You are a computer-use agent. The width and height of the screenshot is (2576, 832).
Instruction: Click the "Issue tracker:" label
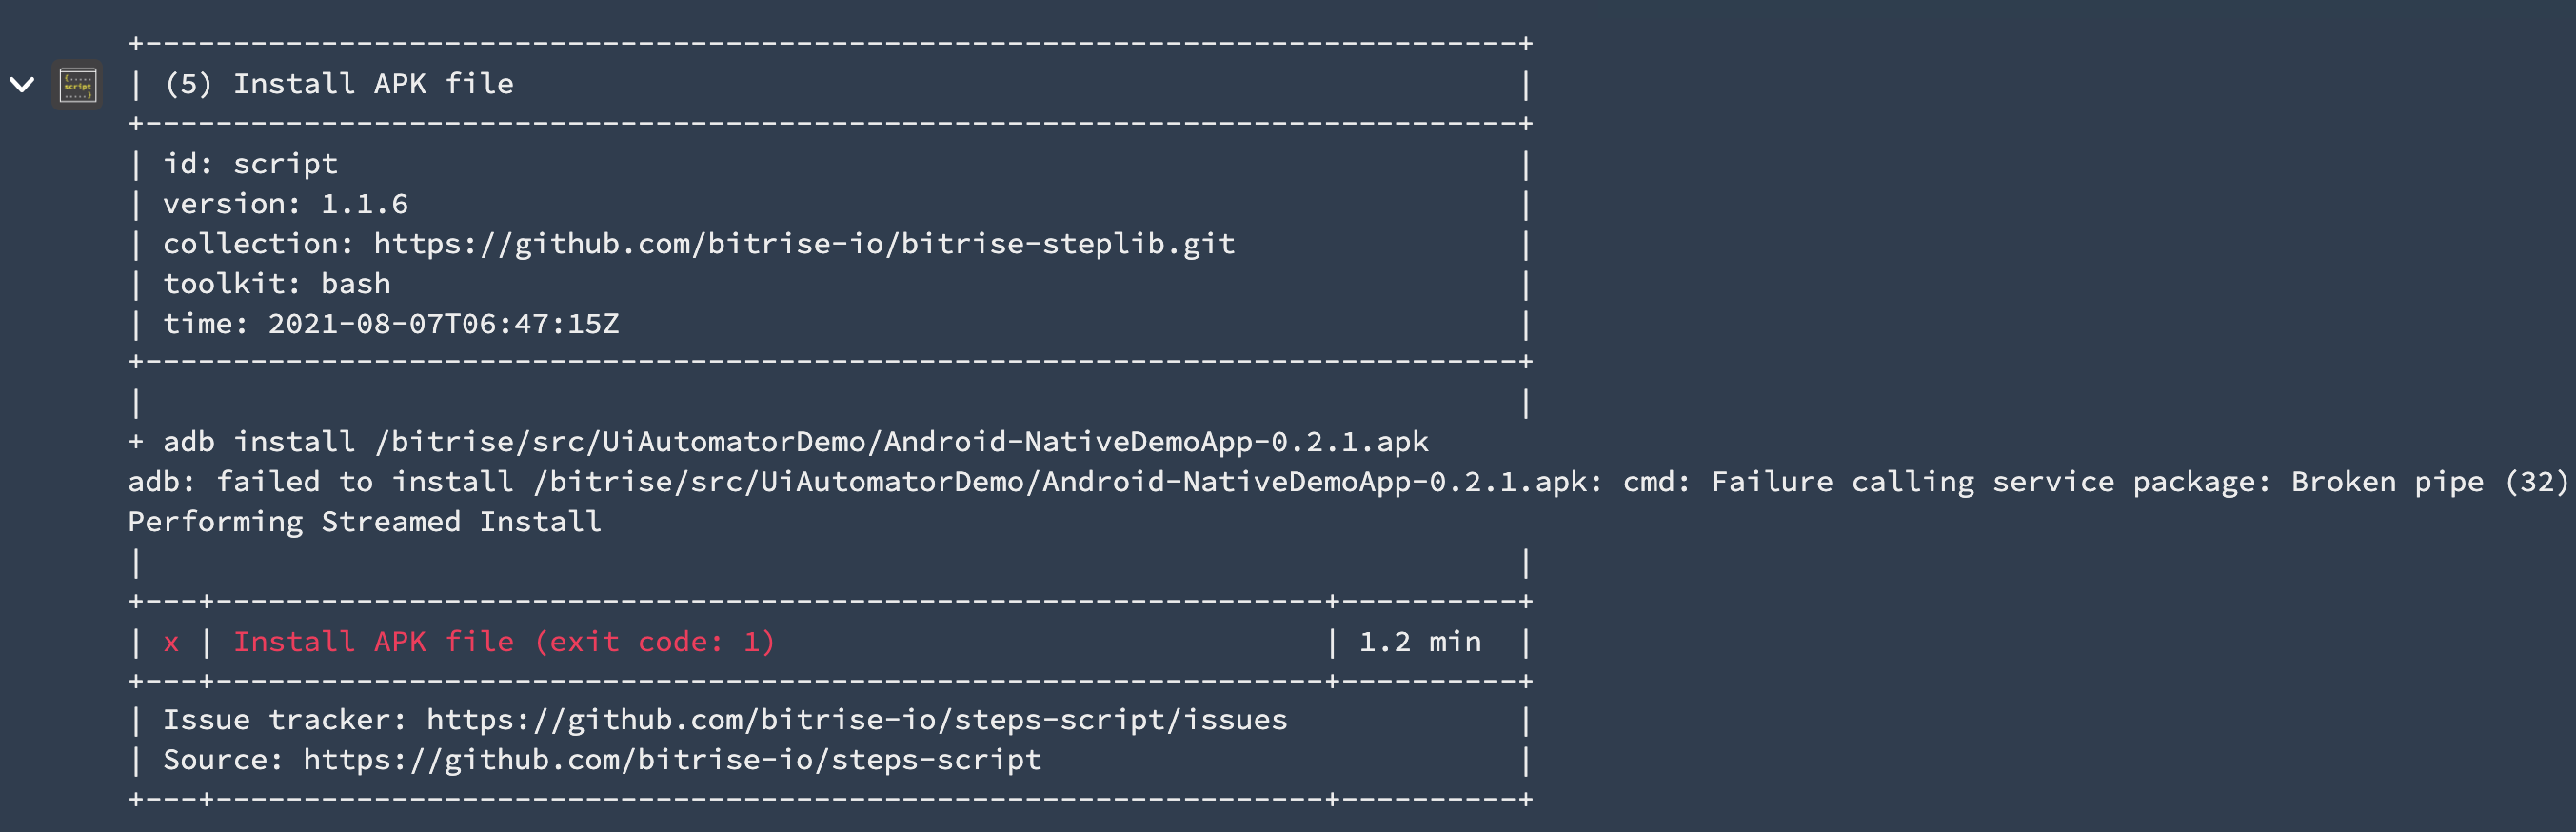click(x=285, y=720)
